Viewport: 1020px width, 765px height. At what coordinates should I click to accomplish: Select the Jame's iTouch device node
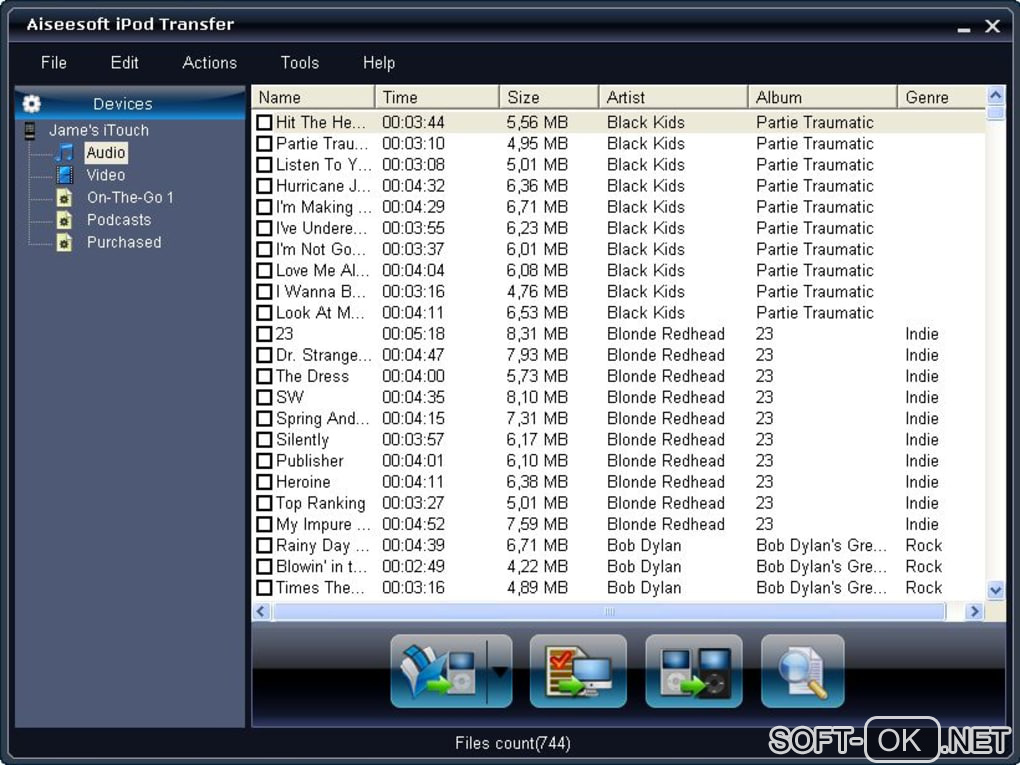(x=99, y=130)
